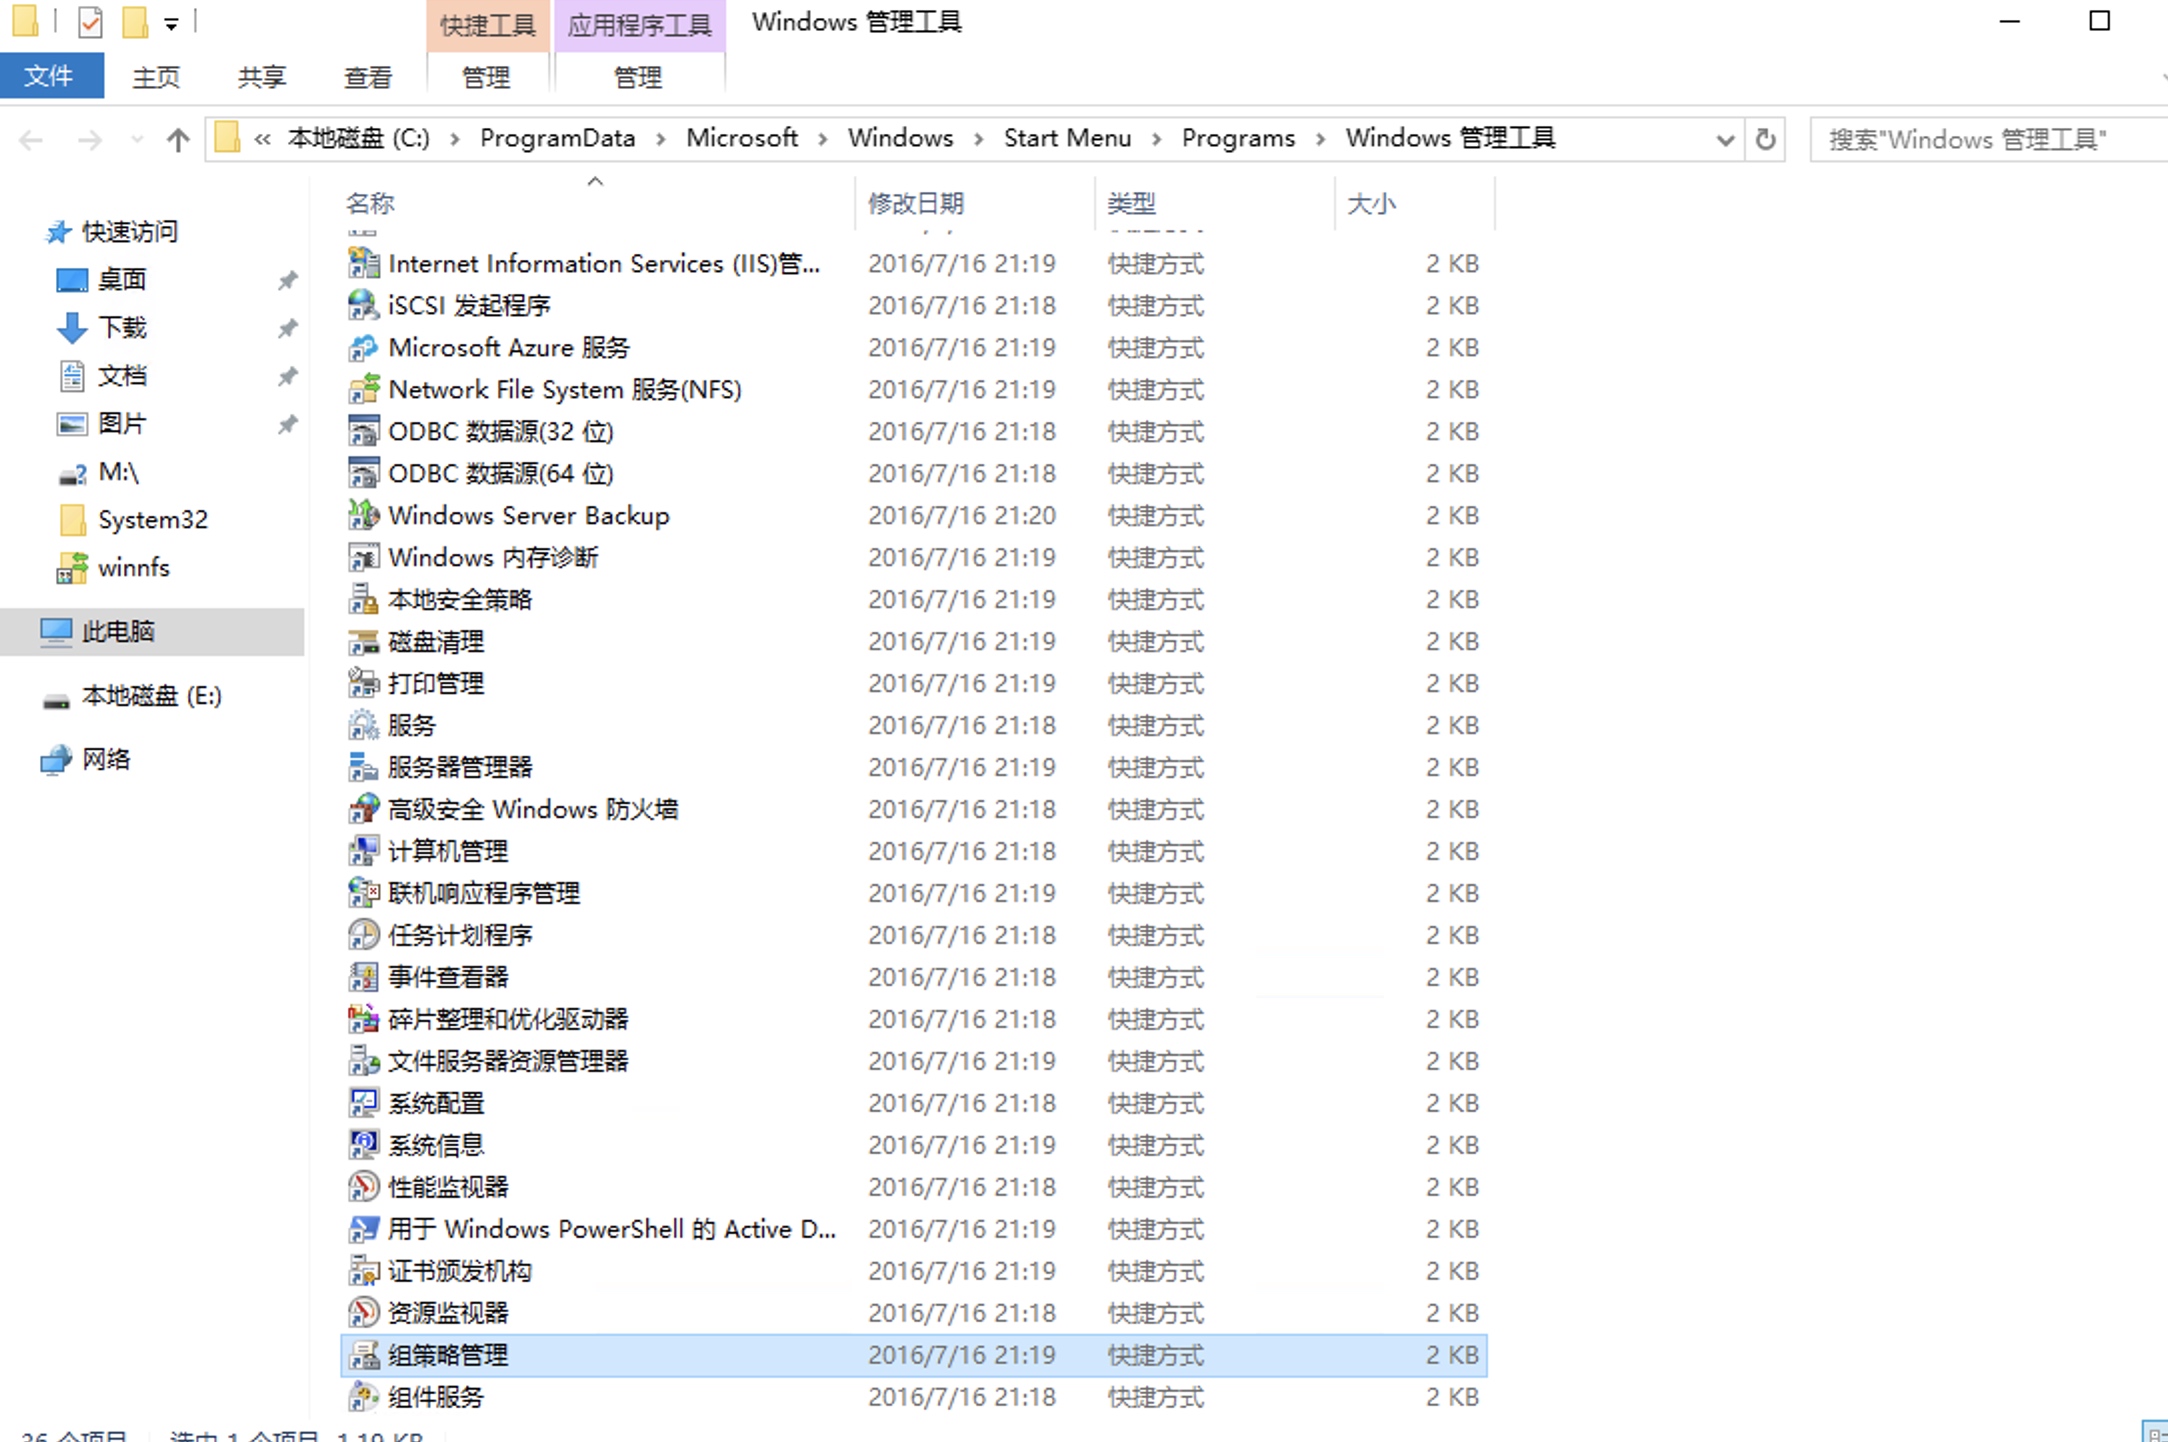The width and height of the screenshot is (2168, 1442).
Task: Click the 本地安全策略 icon
Action: (363, 599)
